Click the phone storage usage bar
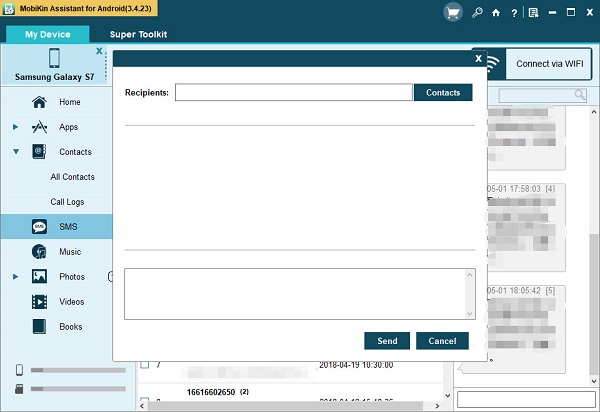This screenshot has width=600, height=412. pos(78,370)
